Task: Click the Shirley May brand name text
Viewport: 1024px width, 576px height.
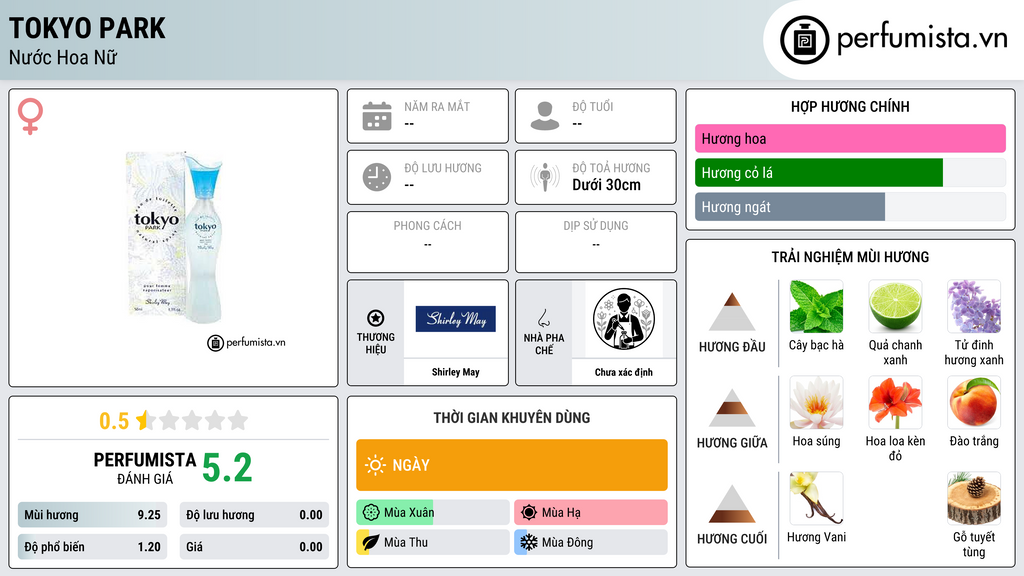Action: pos(456,372)
